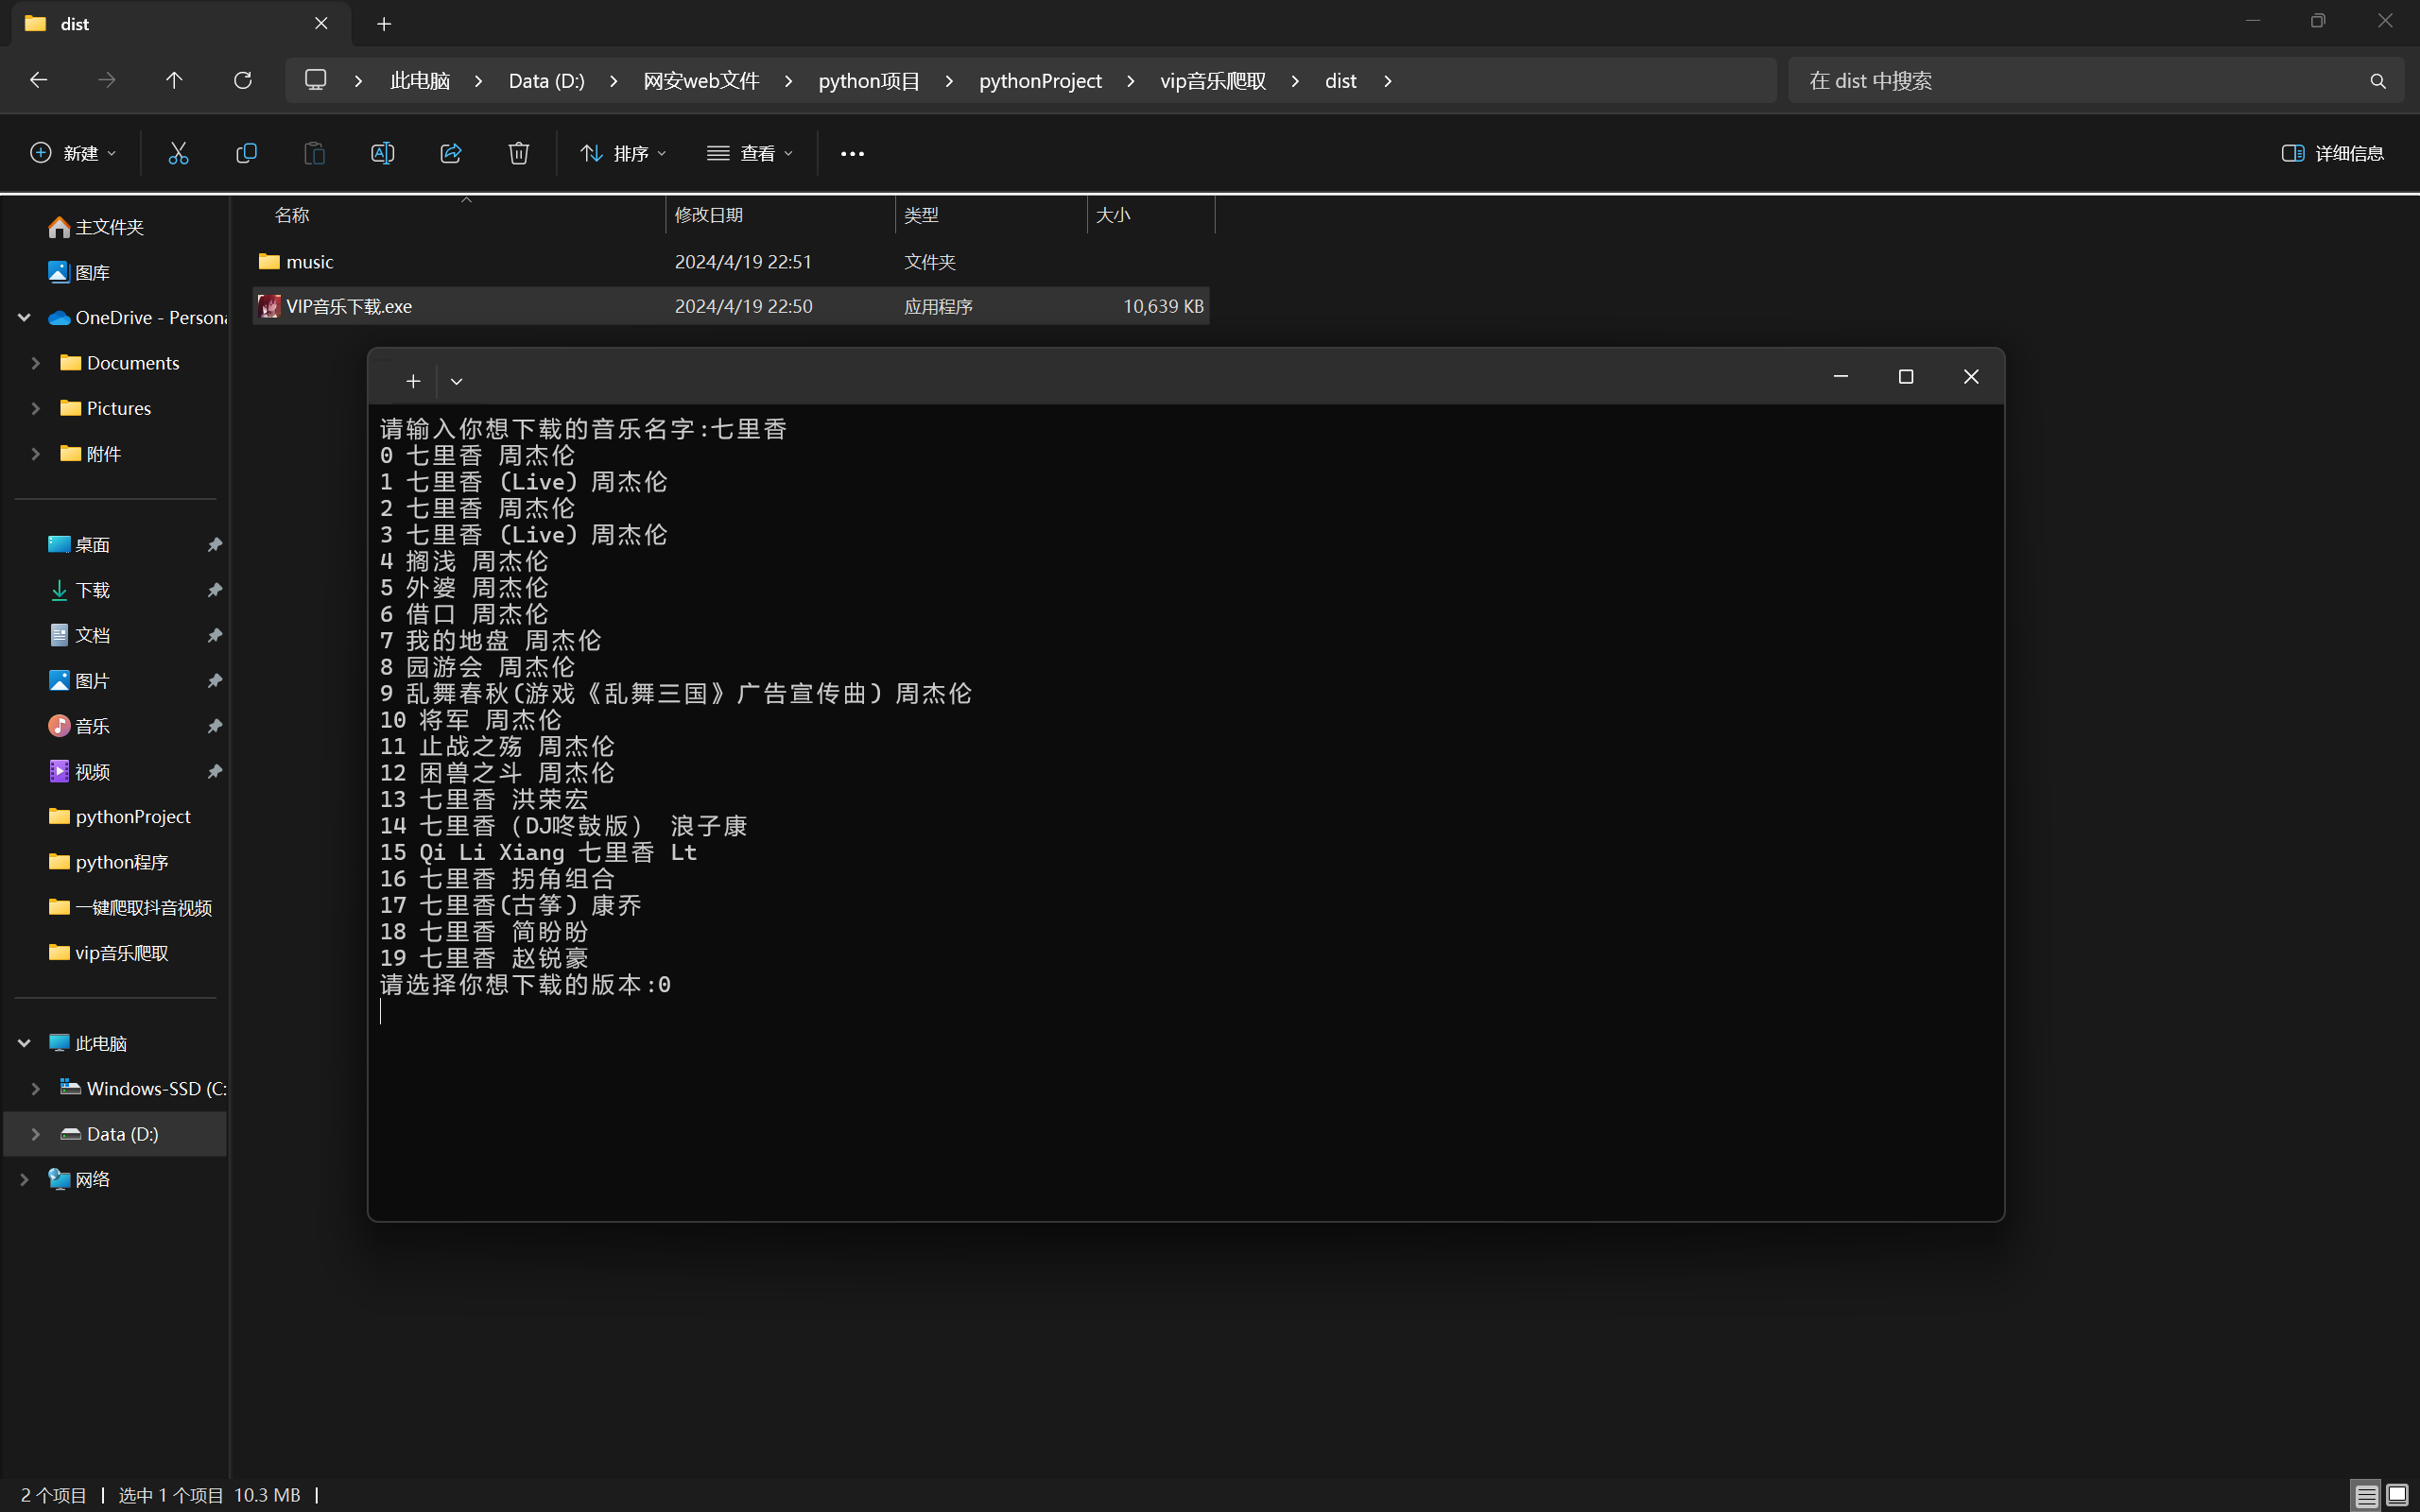This screenshot has height=1512, width=2420.
Task: Click the search magnifier icon
Action: click(2377, 81)
